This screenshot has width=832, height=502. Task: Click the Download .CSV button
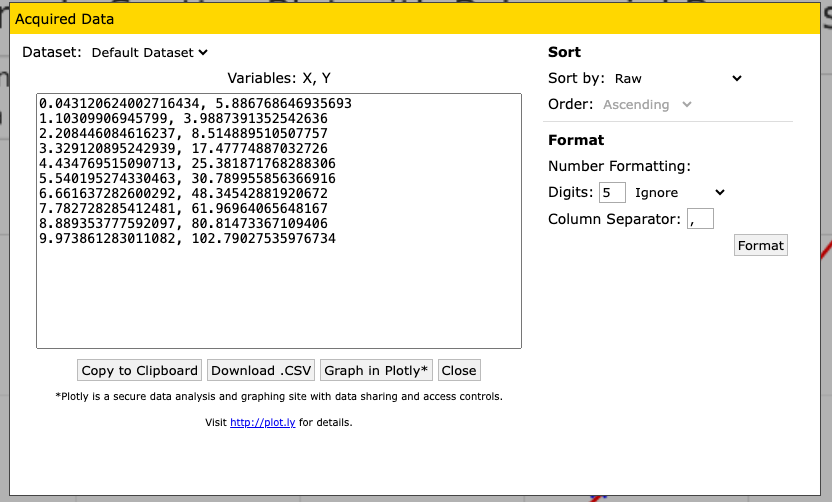(x=261, y=370)
